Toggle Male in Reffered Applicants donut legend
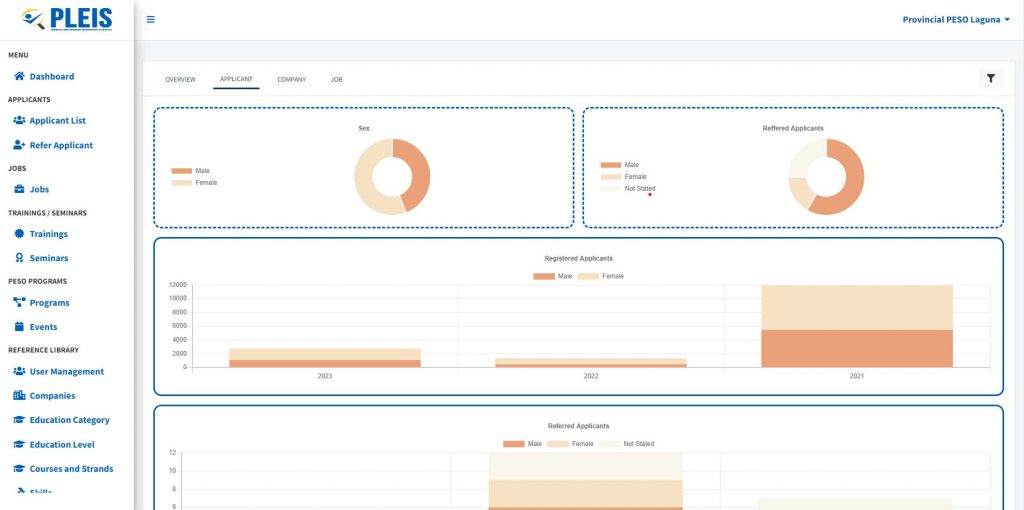The image size is (1024, 510). coord(620,165)
